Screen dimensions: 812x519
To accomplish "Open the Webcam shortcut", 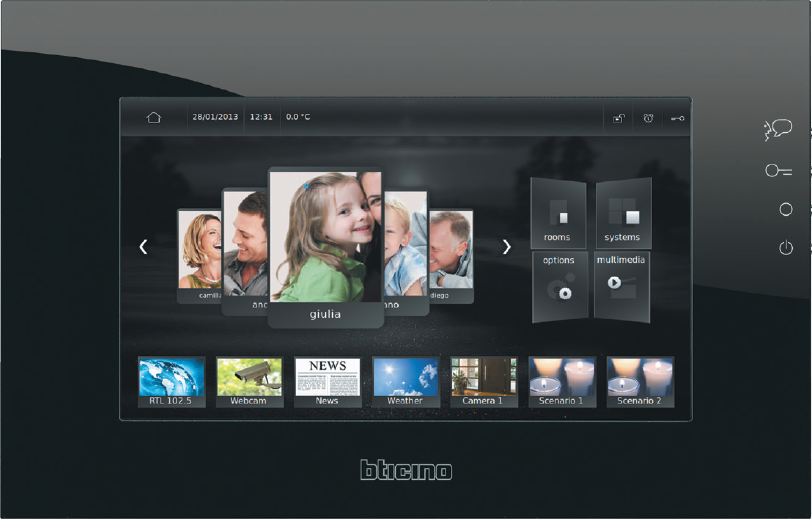I will pos(250,382).
